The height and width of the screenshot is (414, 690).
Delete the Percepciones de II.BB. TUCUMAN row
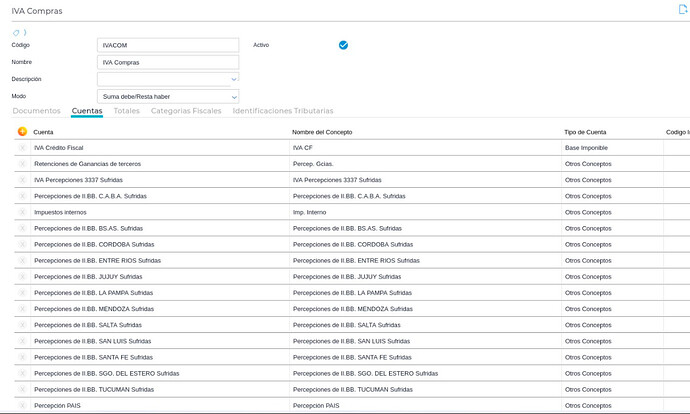click(x=22, y=390)
